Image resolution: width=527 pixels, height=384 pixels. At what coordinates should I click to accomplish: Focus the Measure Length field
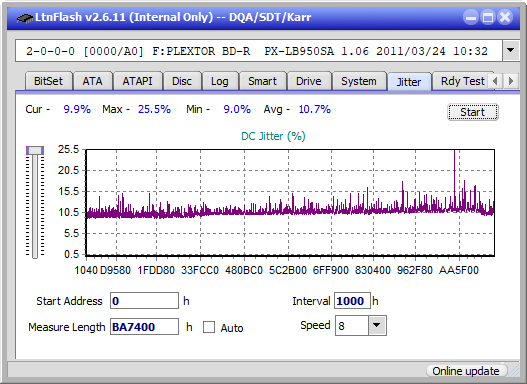click(x=145, y=327)
